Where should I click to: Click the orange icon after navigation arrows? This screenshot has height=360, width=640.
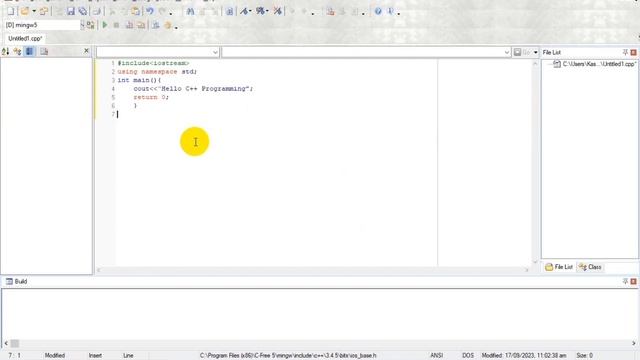coord(330,11)
